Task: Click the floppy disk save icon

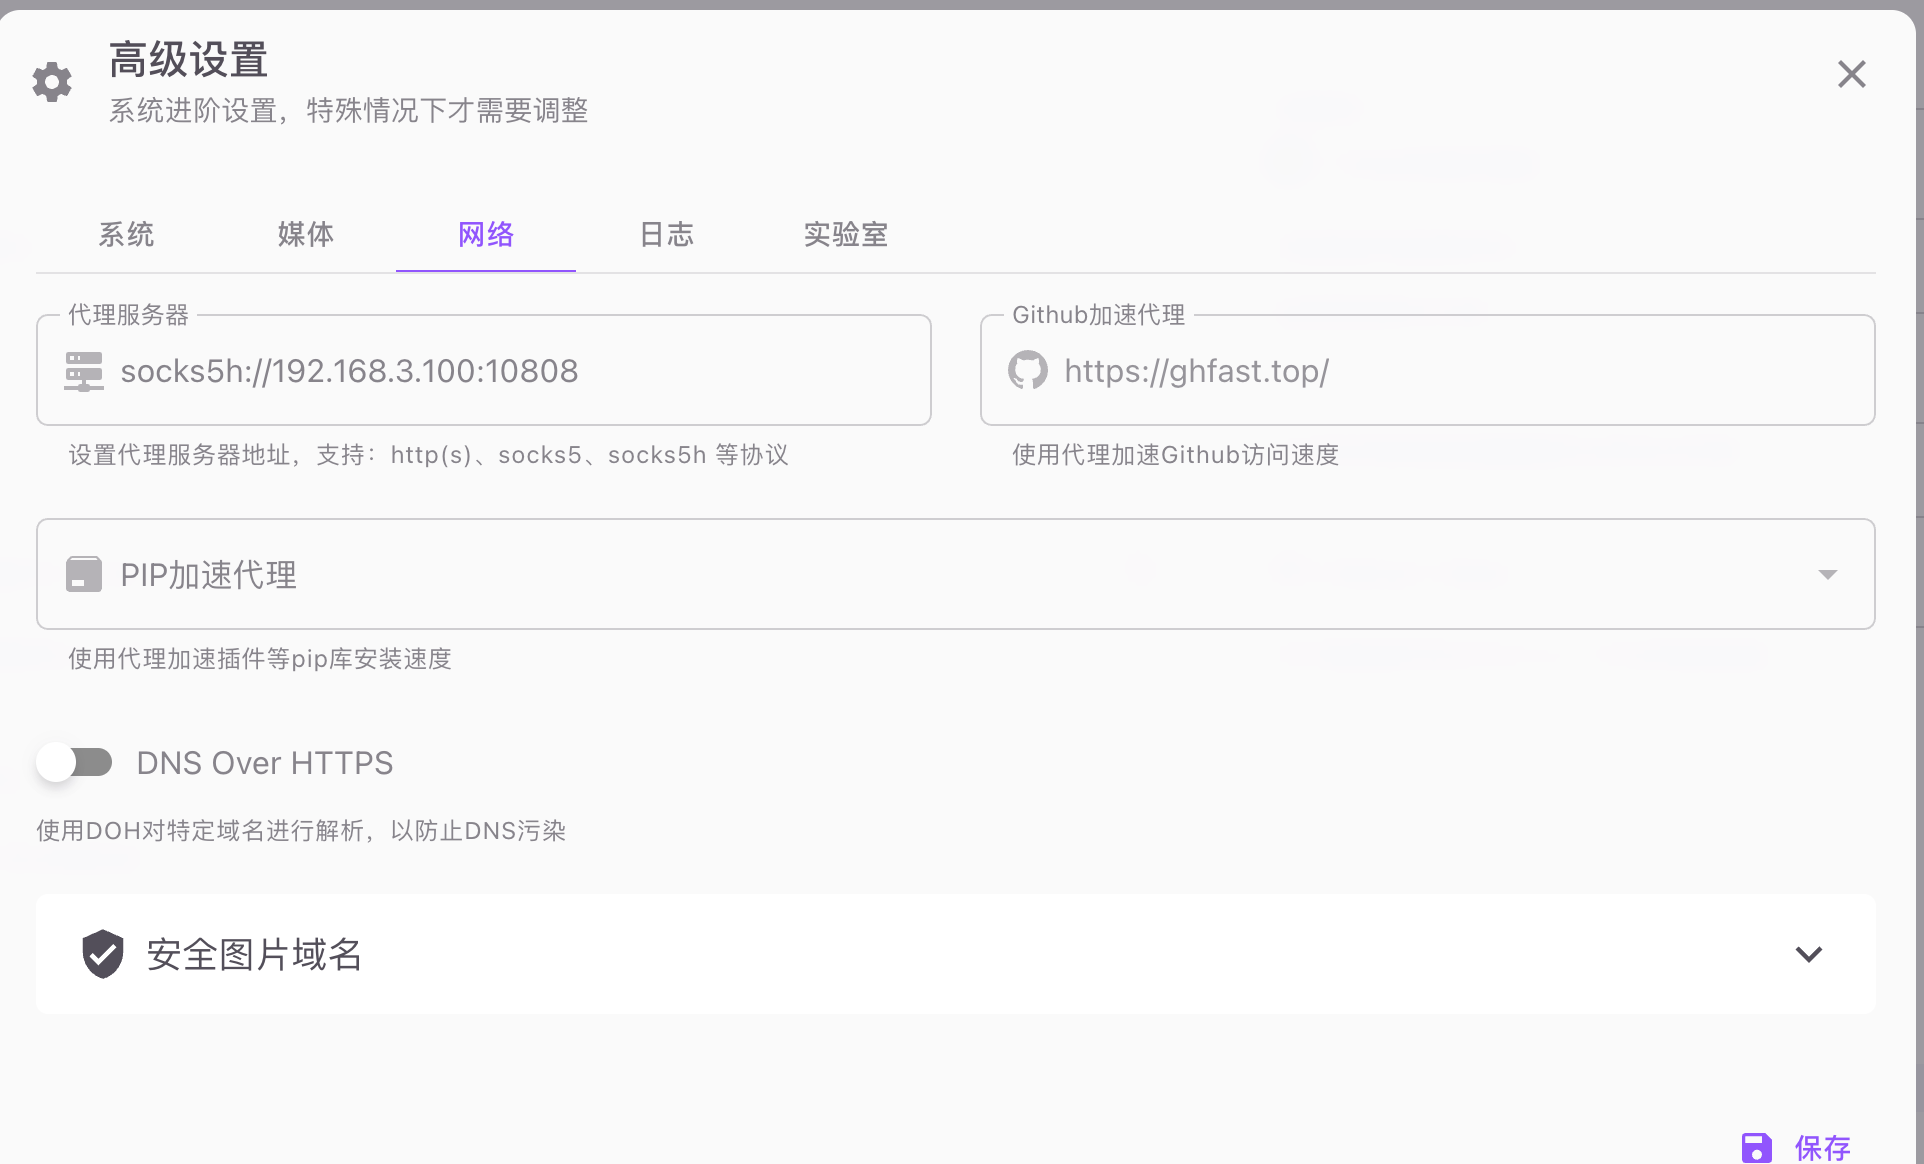Action: (x=1756, y=1147)
